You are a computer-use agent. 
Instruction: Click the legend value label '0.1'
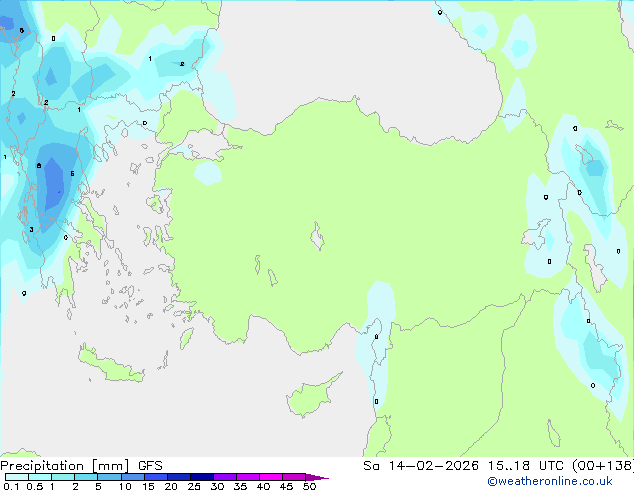11,486
